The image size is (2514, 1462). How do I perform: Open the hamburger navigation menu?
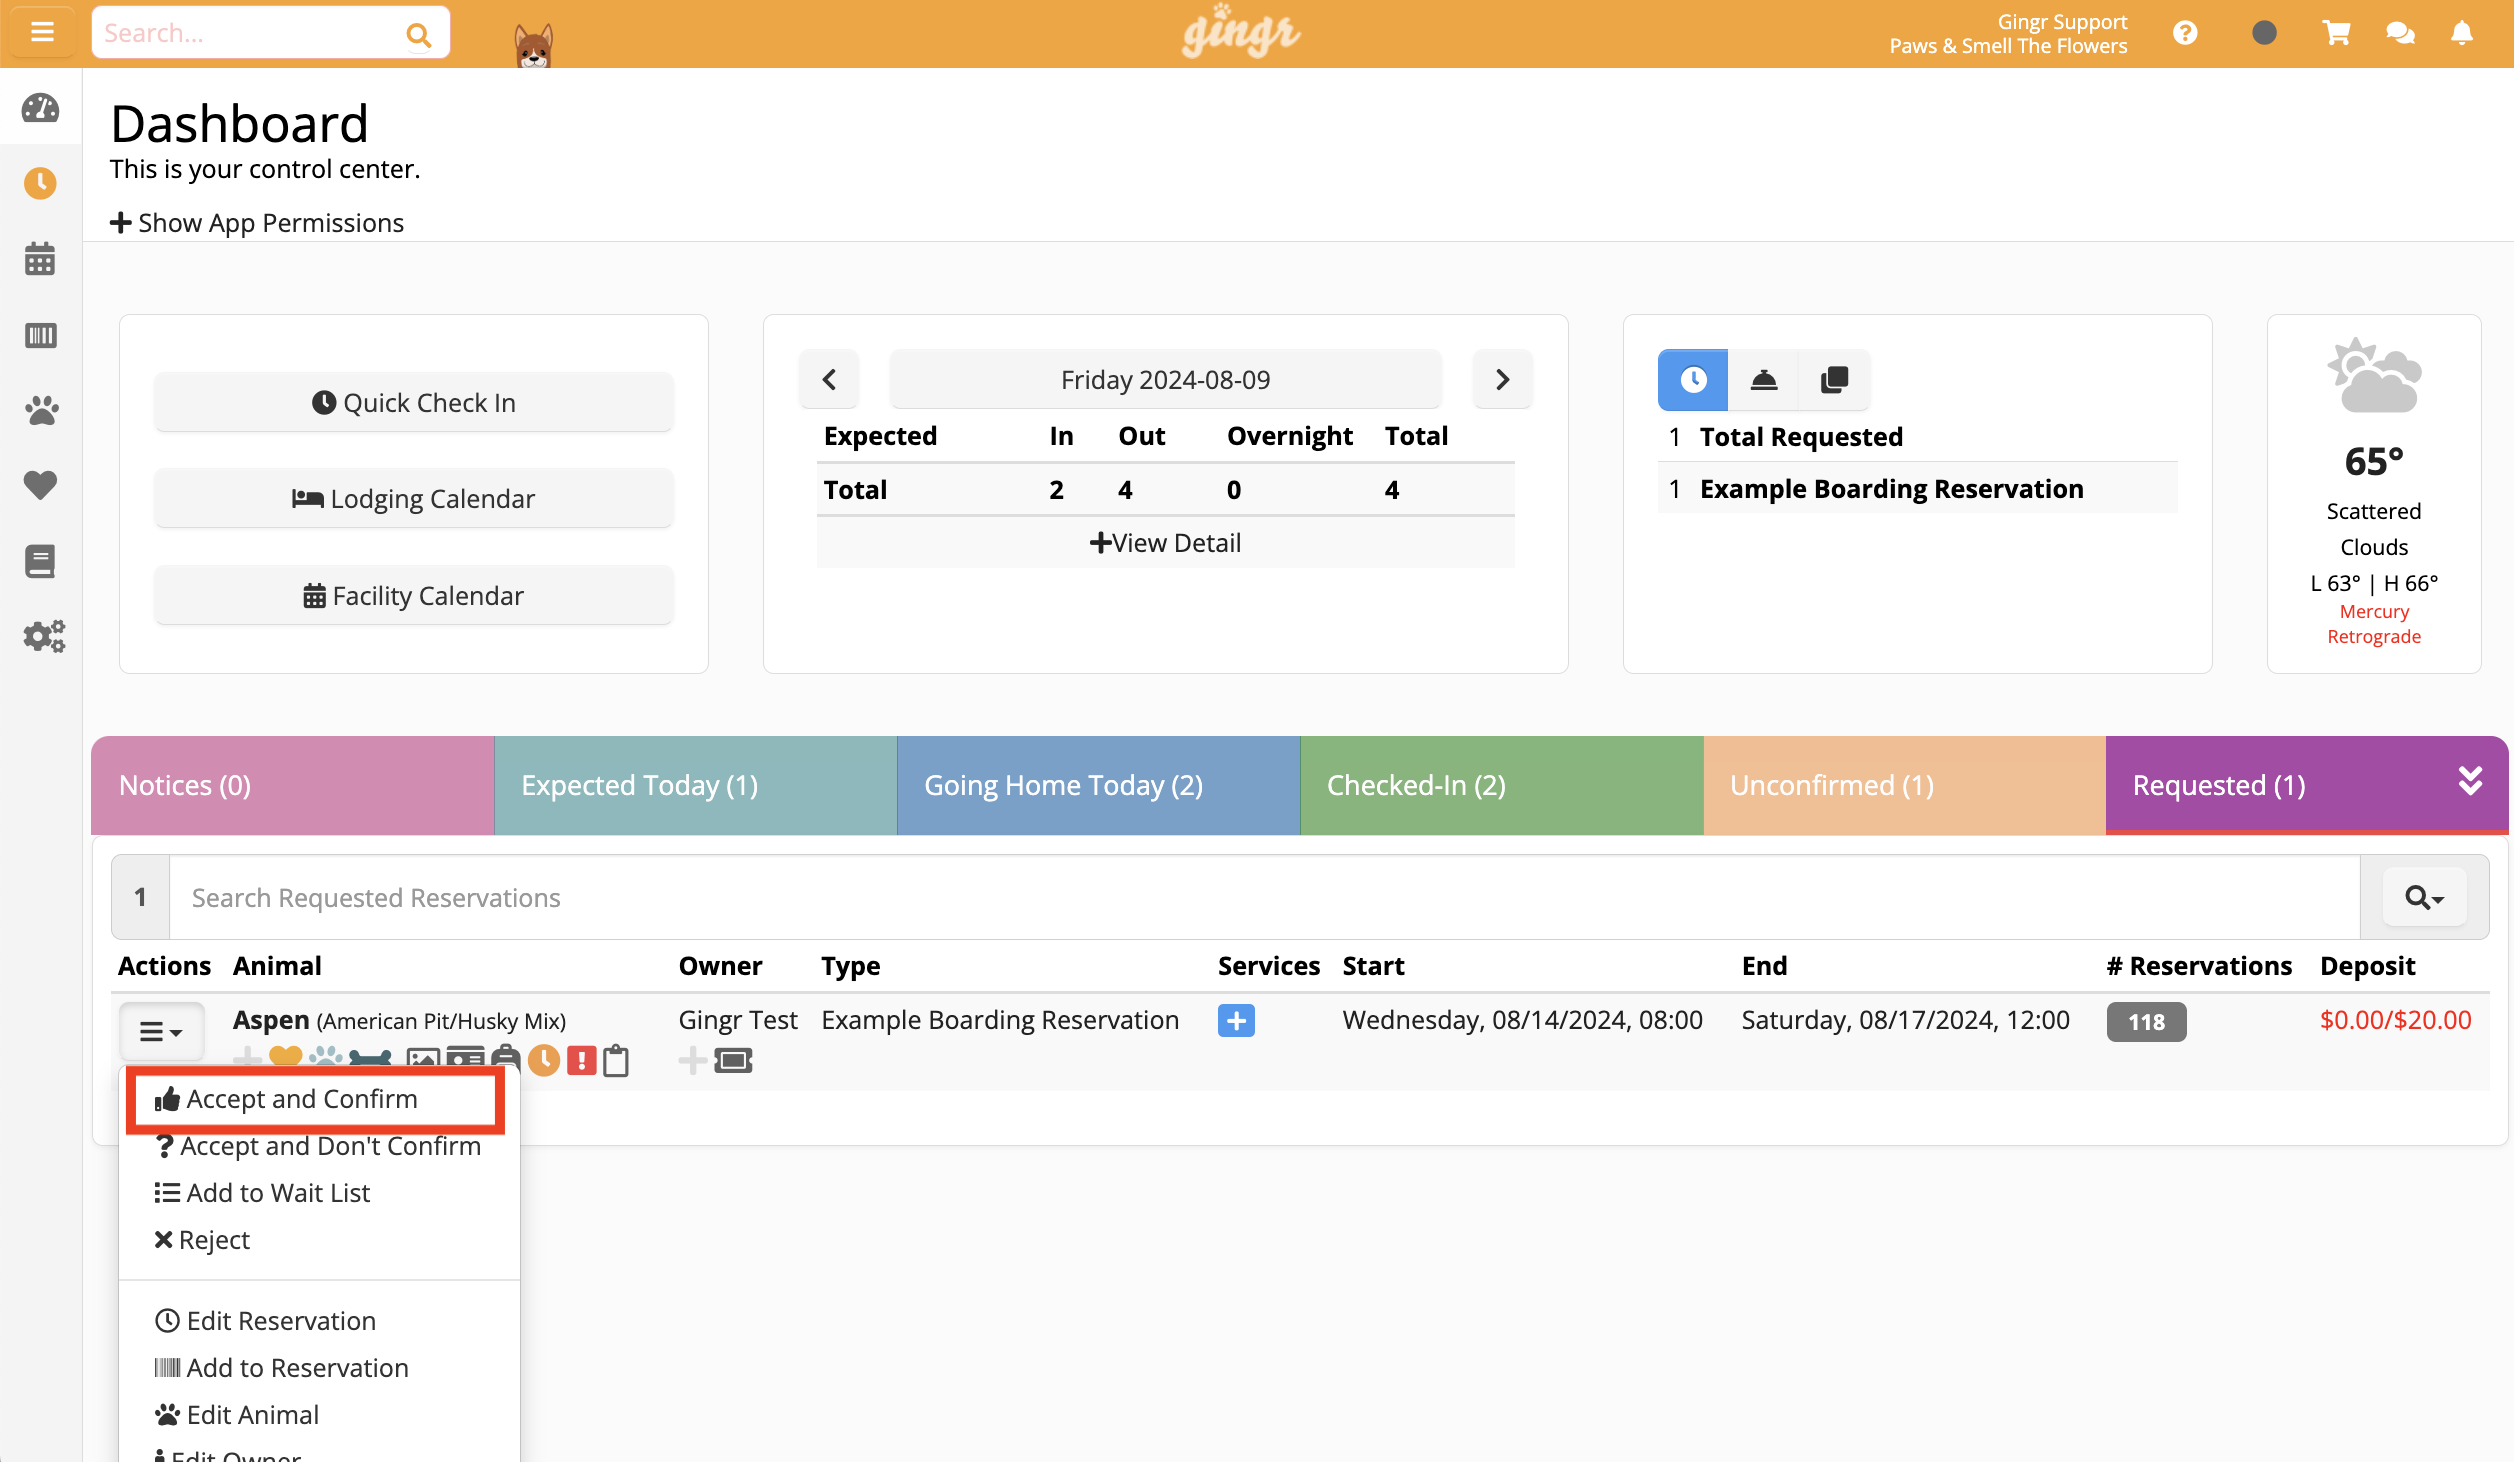click(42, 33)
